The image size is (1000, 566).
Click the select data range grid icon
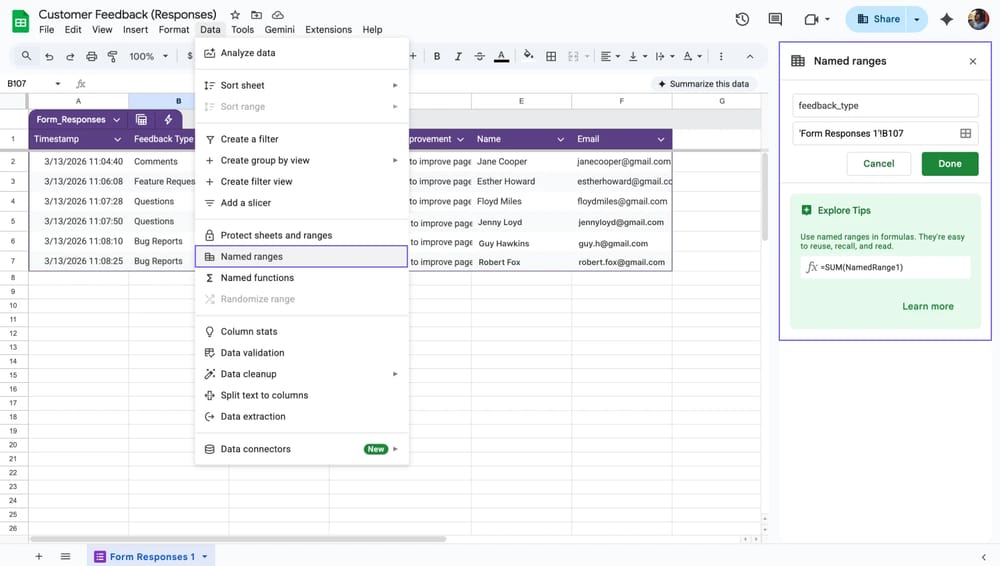tap(966, 133)
